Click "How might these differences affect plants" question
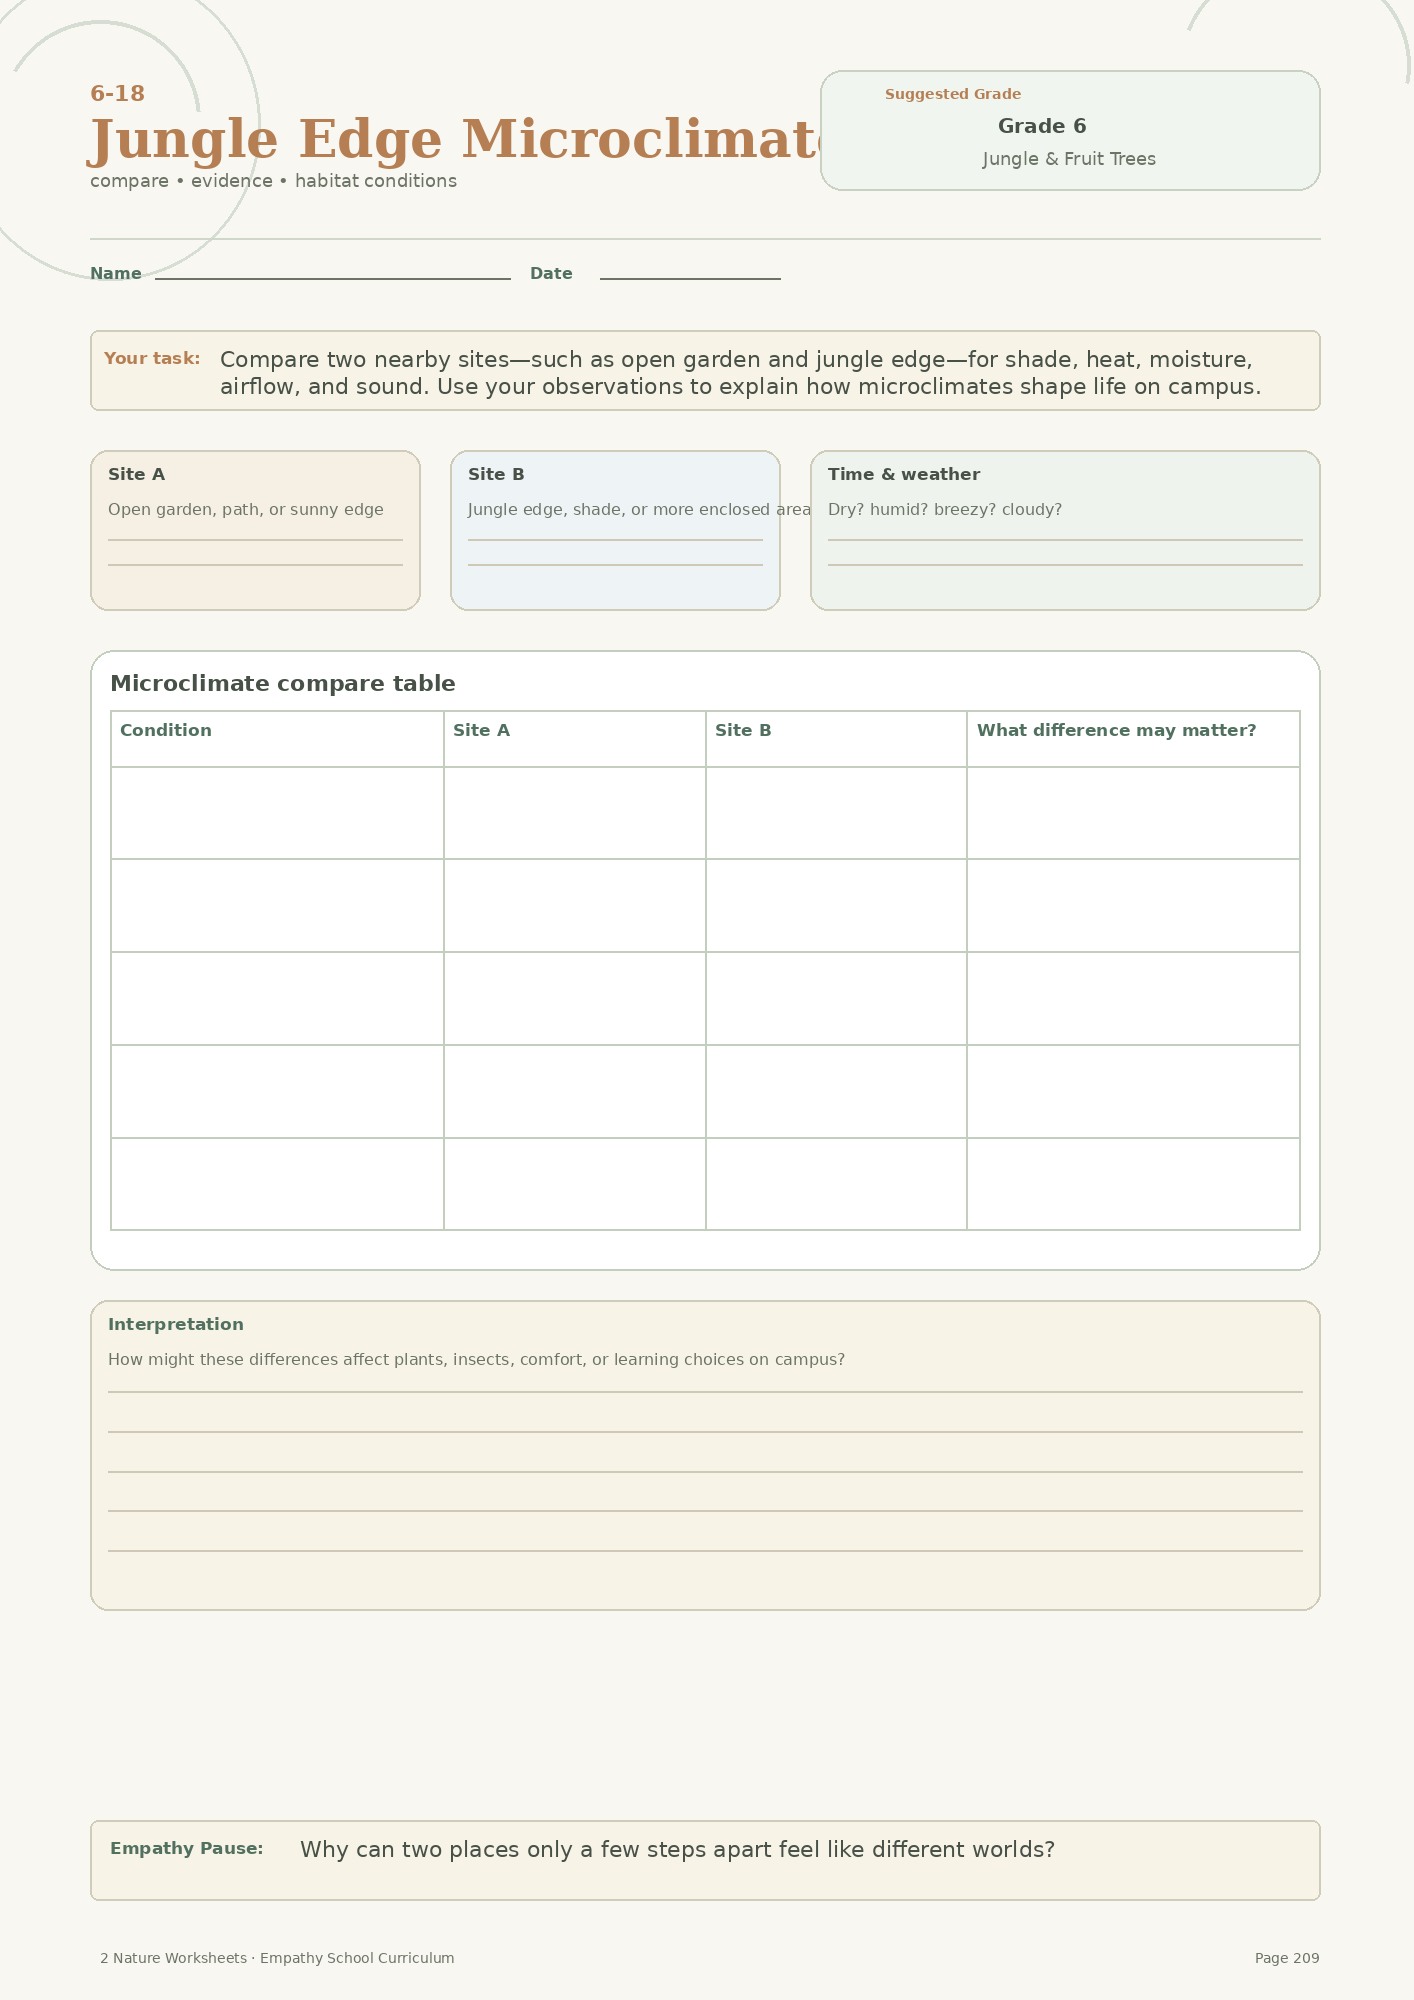Image resolution: width=1414 pixels, height=2000 pixels. (x=476, y=1360)
